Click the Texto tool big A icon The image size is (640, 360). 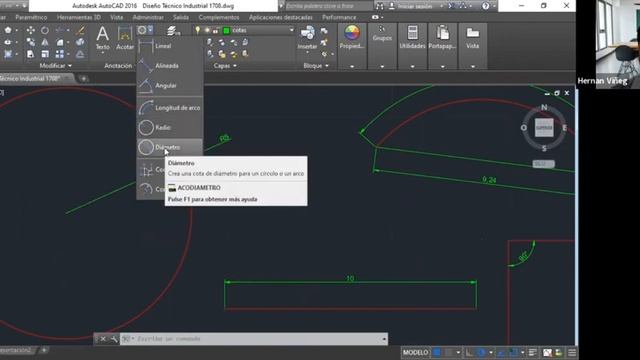(102, 34)
